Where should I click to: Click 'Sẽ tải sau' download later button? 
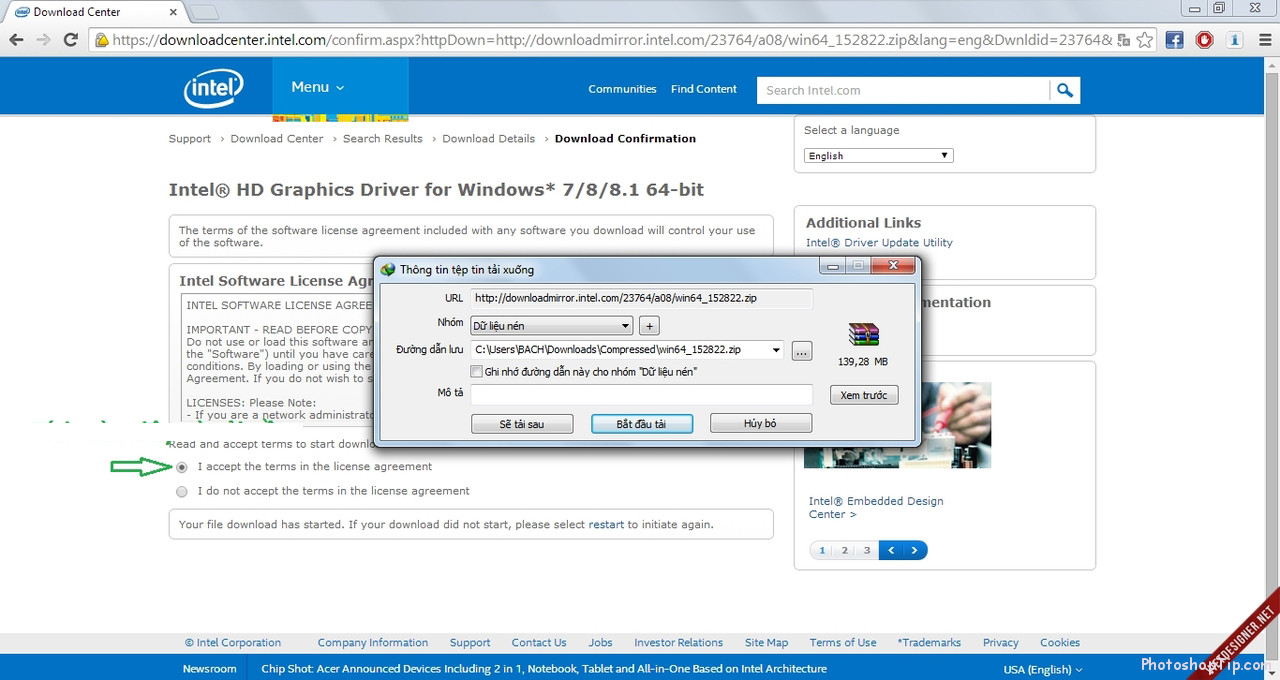coord(522,424)
